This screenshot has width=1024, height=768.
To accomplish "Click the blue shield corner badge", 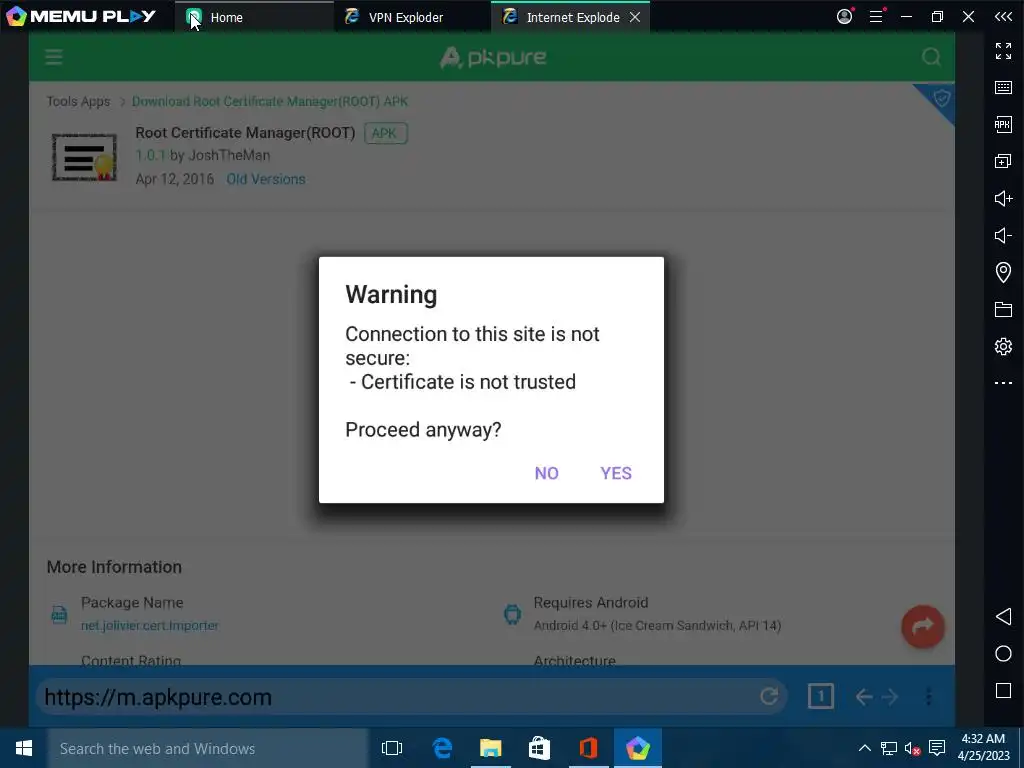I will coord(938,99).
